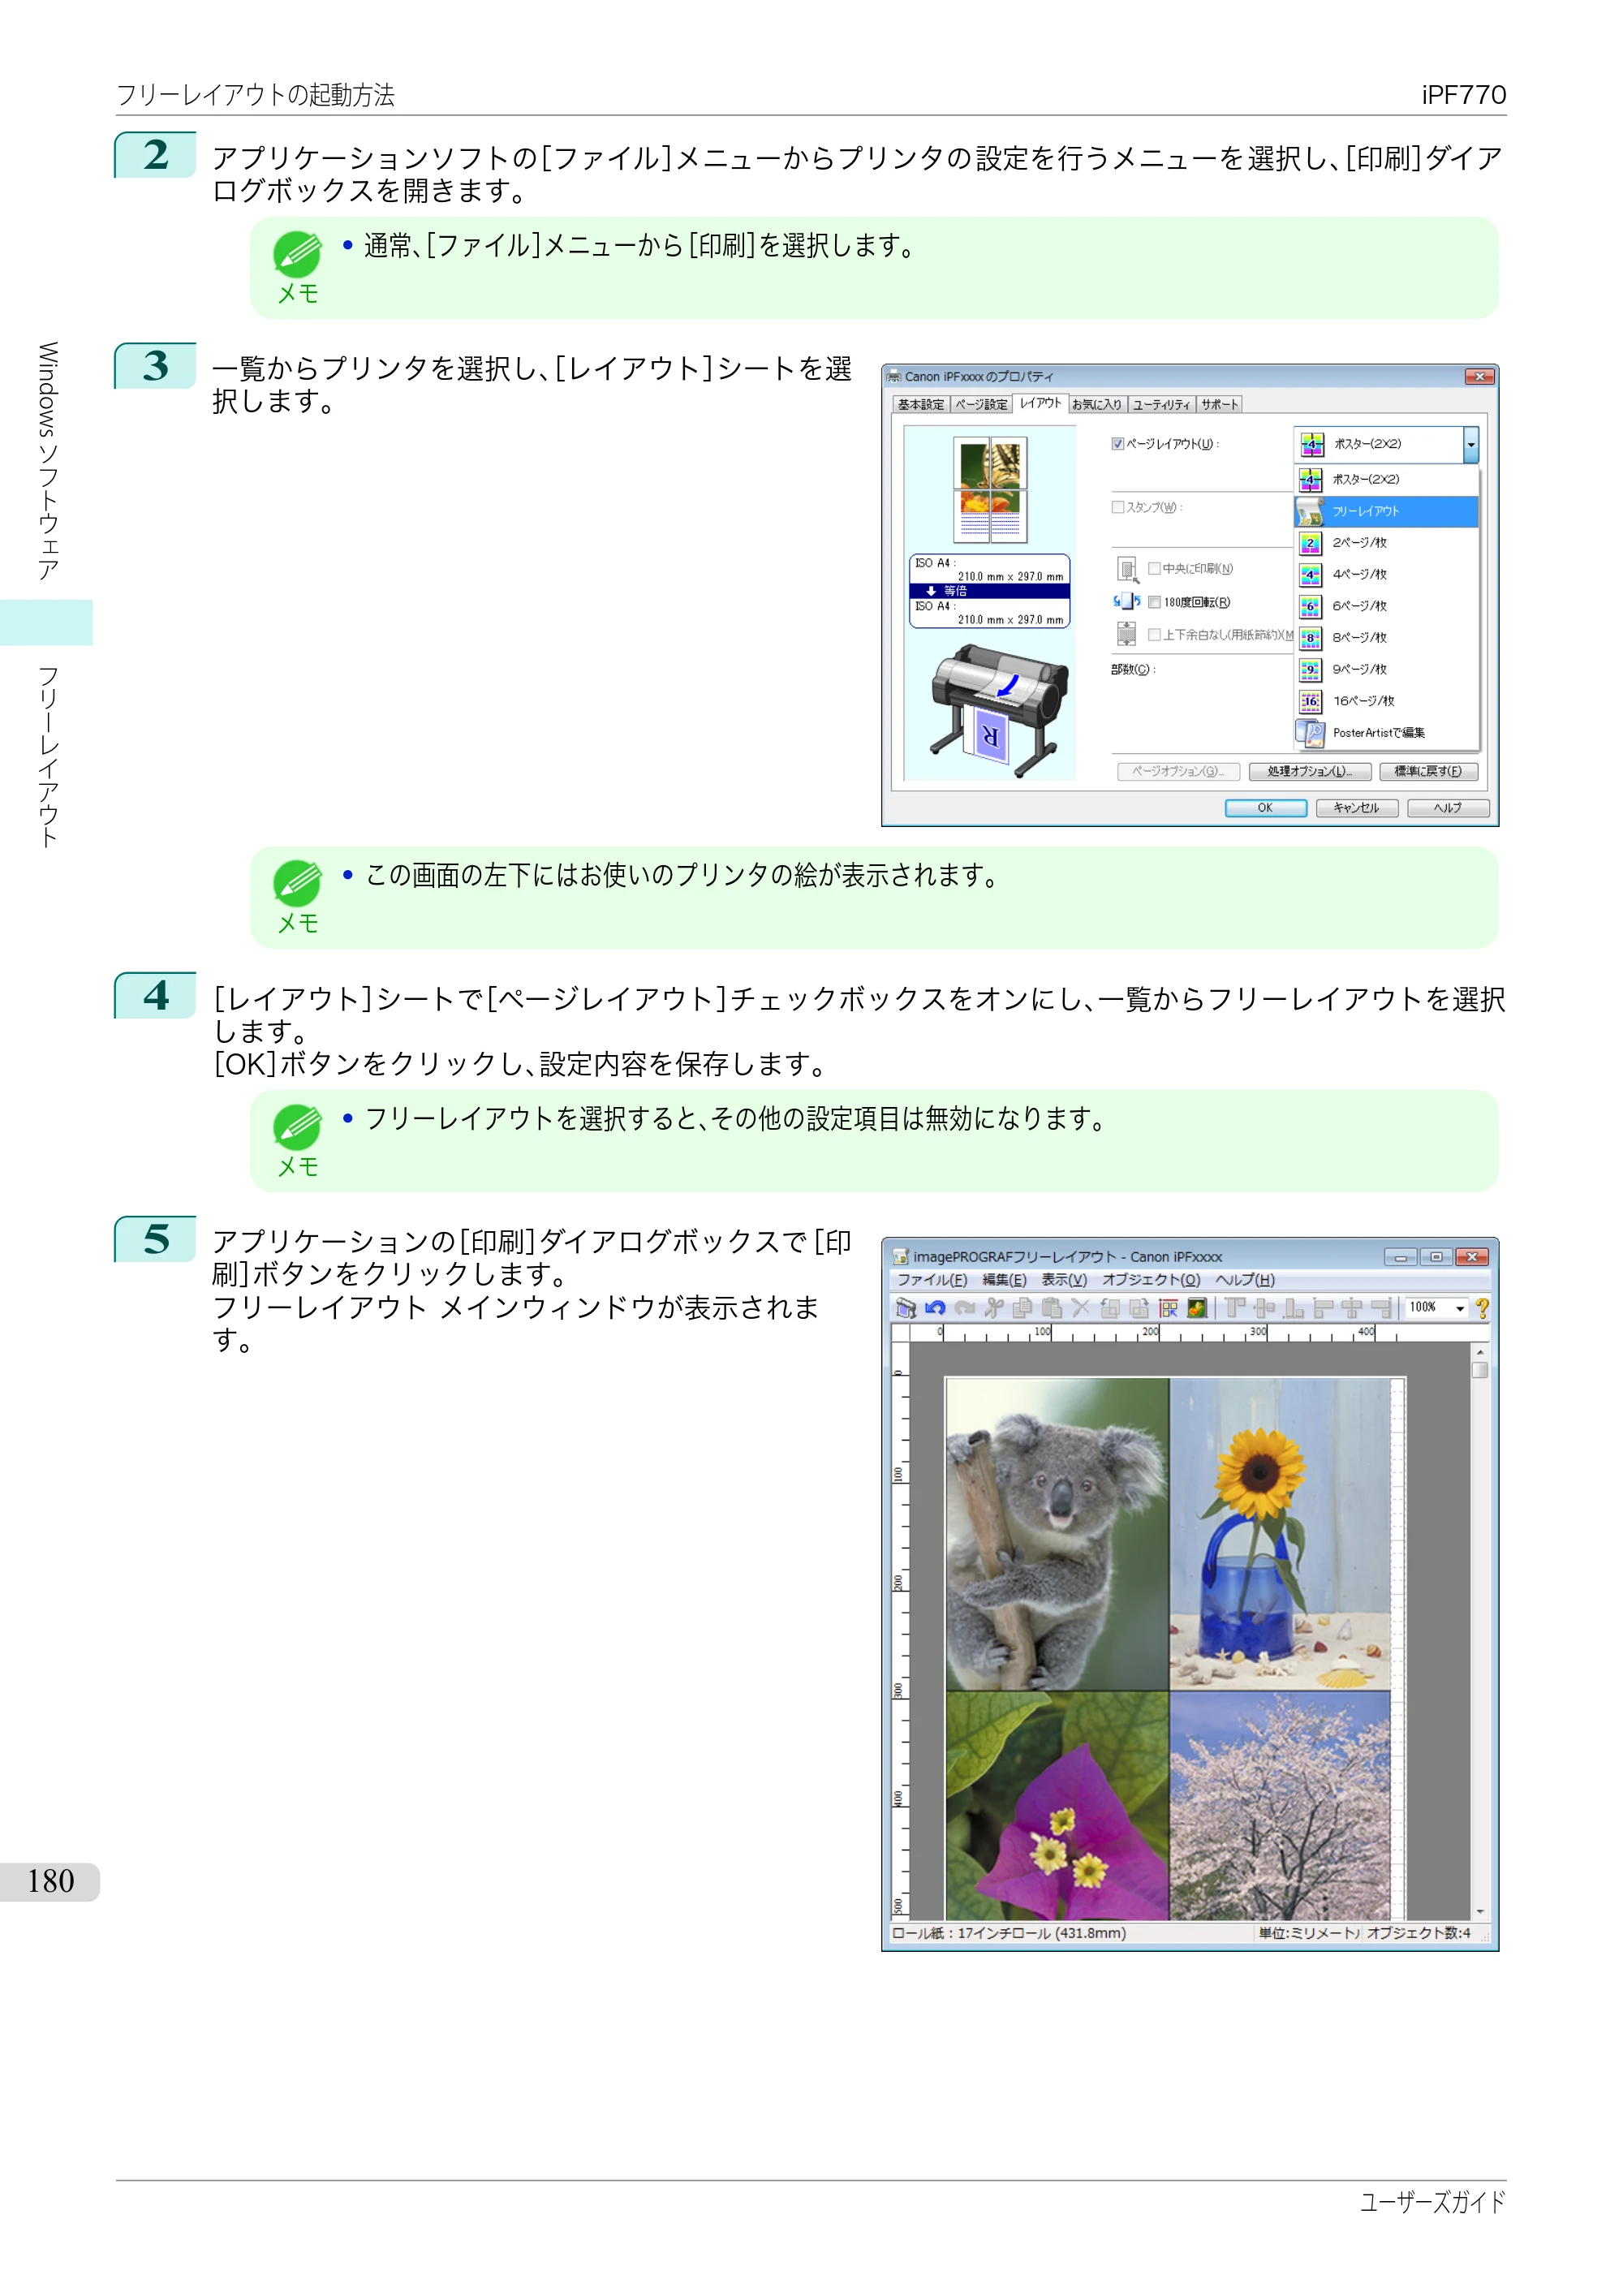The height and width of the screenshot is (2296, 1623).
Task: Select the cherry blossom tree image
Action: point(1280,1806)
